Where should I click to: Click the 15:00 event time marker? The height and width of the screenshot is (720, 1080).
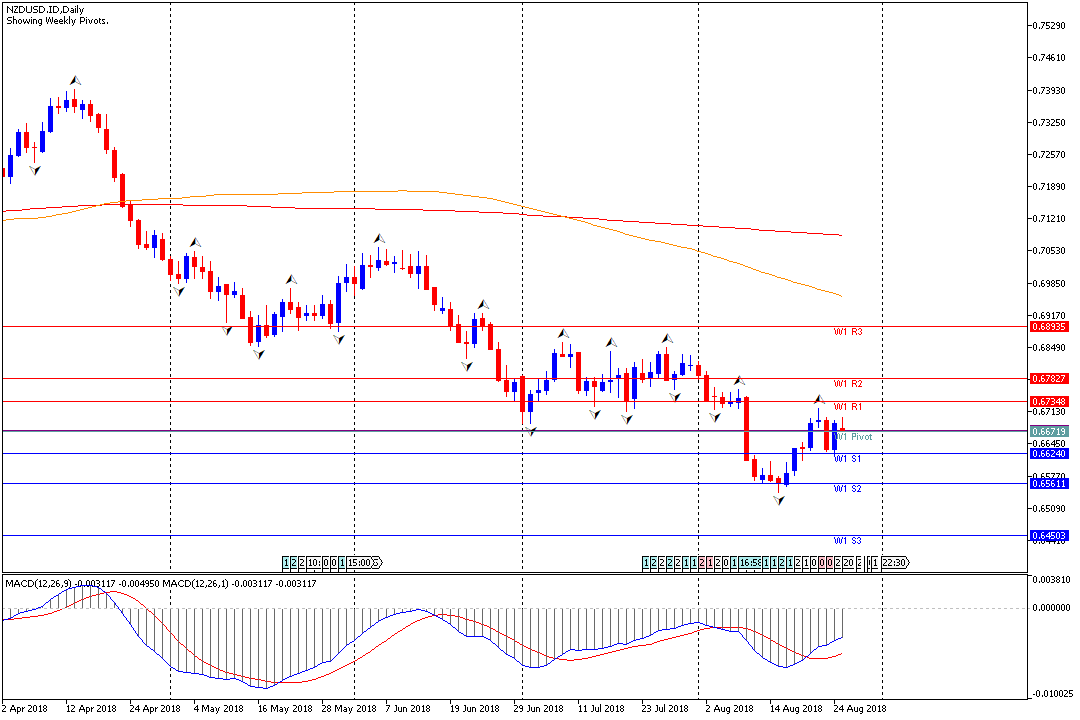360,563
